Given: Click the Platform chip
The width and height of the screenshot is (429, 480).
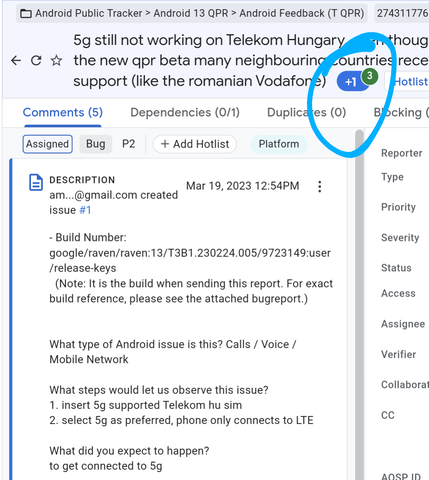Looking at the screenshot, I should (279, 144).
